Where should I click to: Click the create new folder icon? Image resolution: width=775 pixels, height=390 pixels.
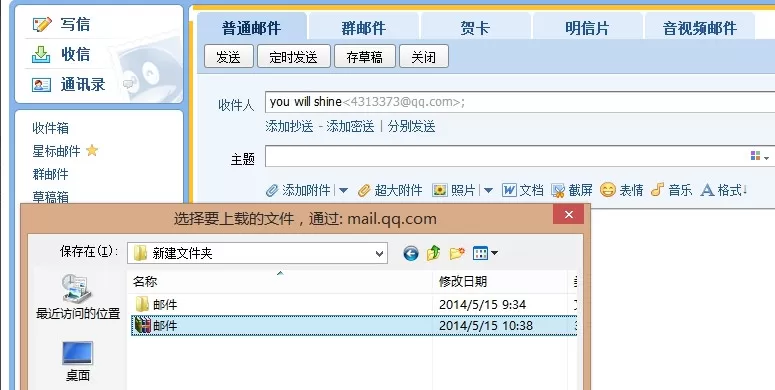457,253
